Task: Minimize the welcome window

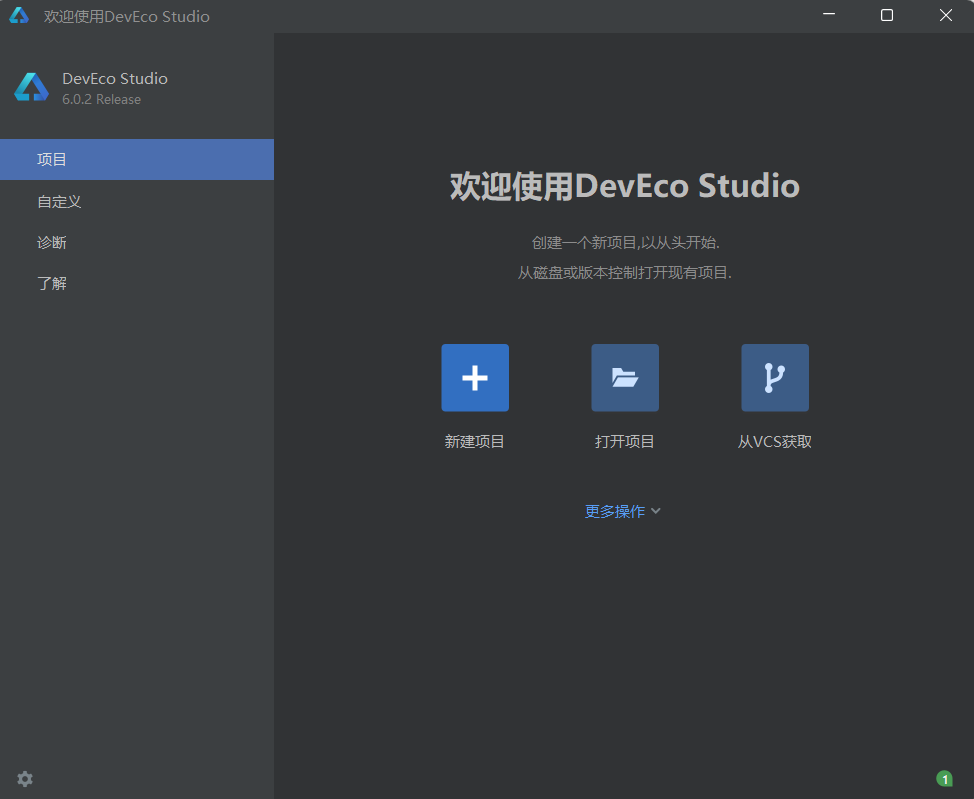Action: pyautogui.click(x=829, y=16)
